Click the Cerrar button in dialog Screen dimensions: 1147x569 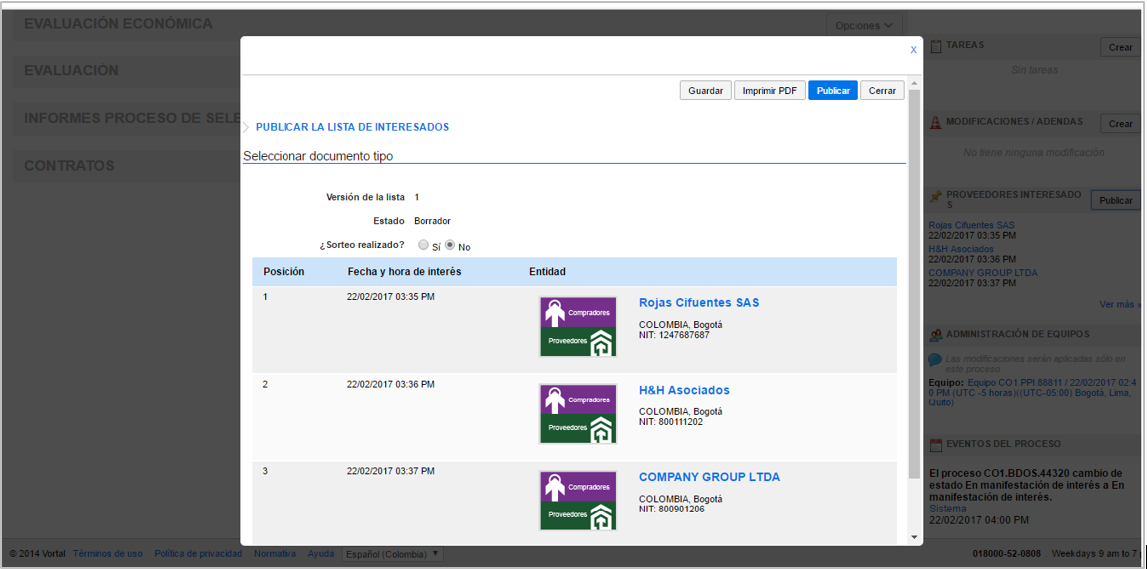pos(882,91)
